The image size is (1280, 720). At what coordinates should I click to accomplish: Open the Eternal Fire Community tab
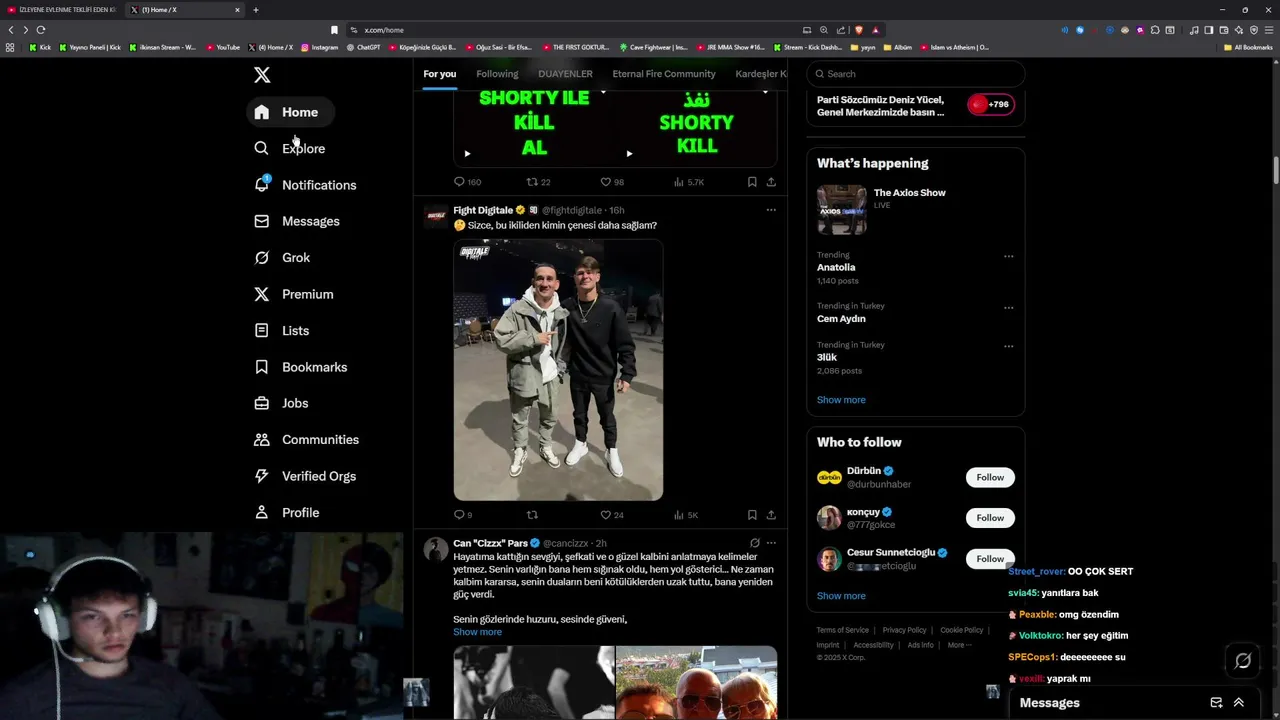(x=664, y=74)
